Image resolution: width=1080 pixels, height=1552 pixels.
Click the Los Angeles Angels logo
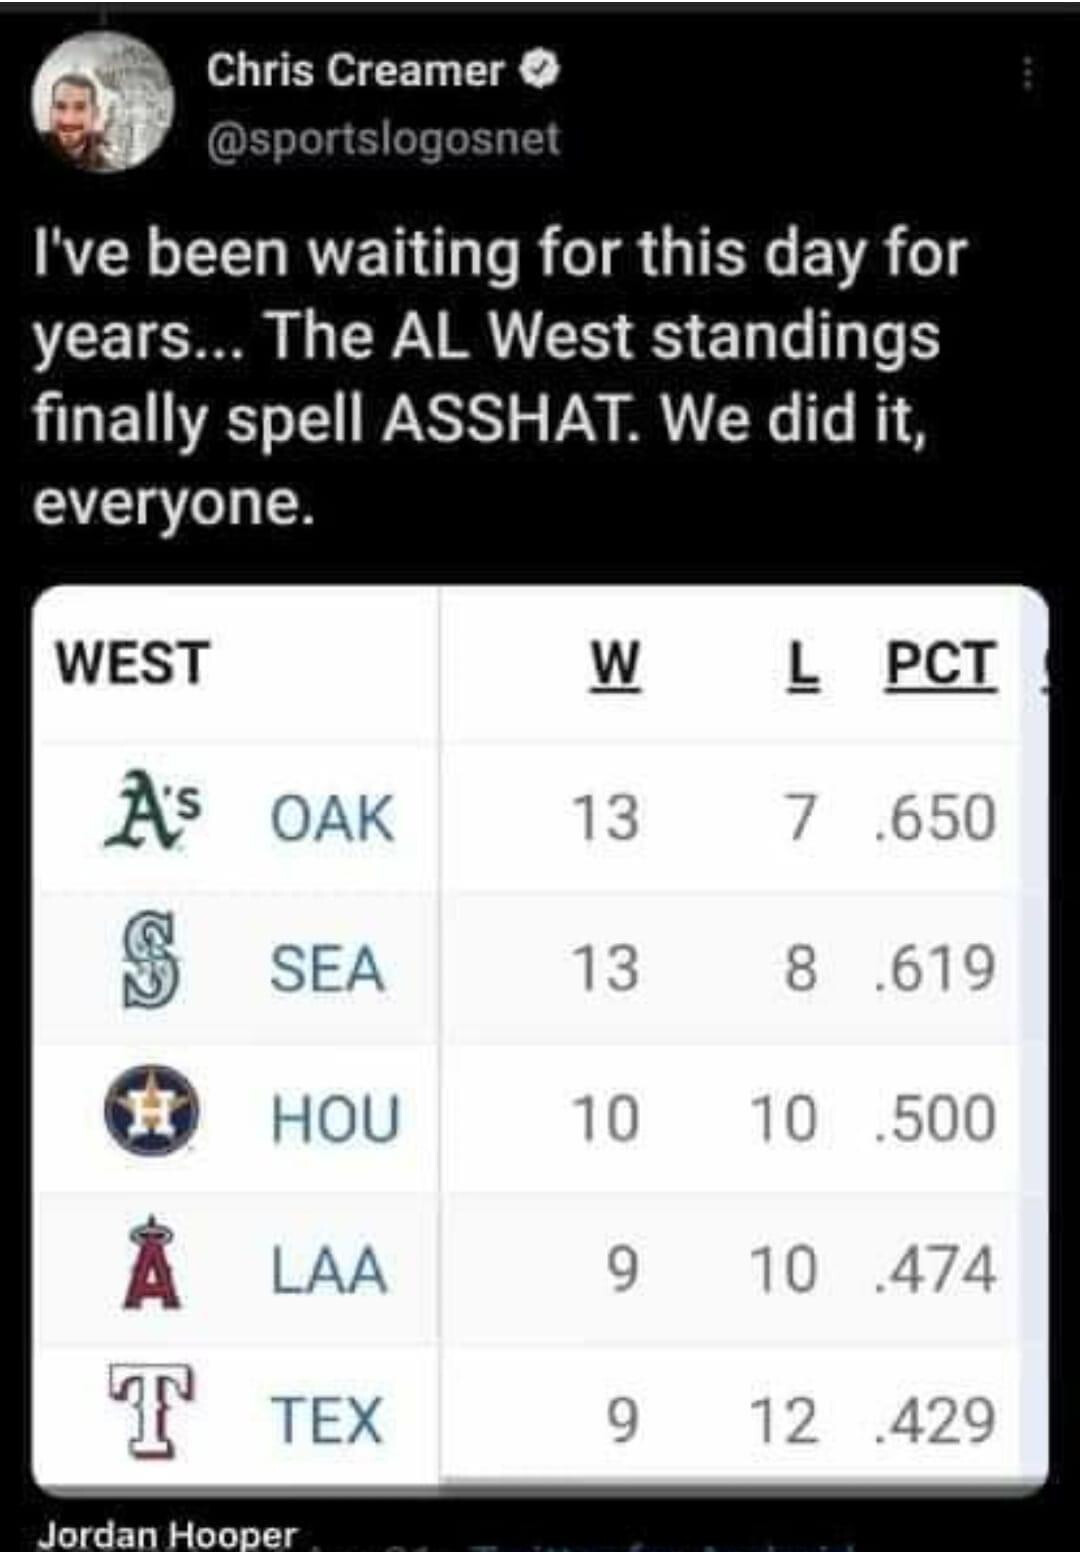tap(152, 1264)
